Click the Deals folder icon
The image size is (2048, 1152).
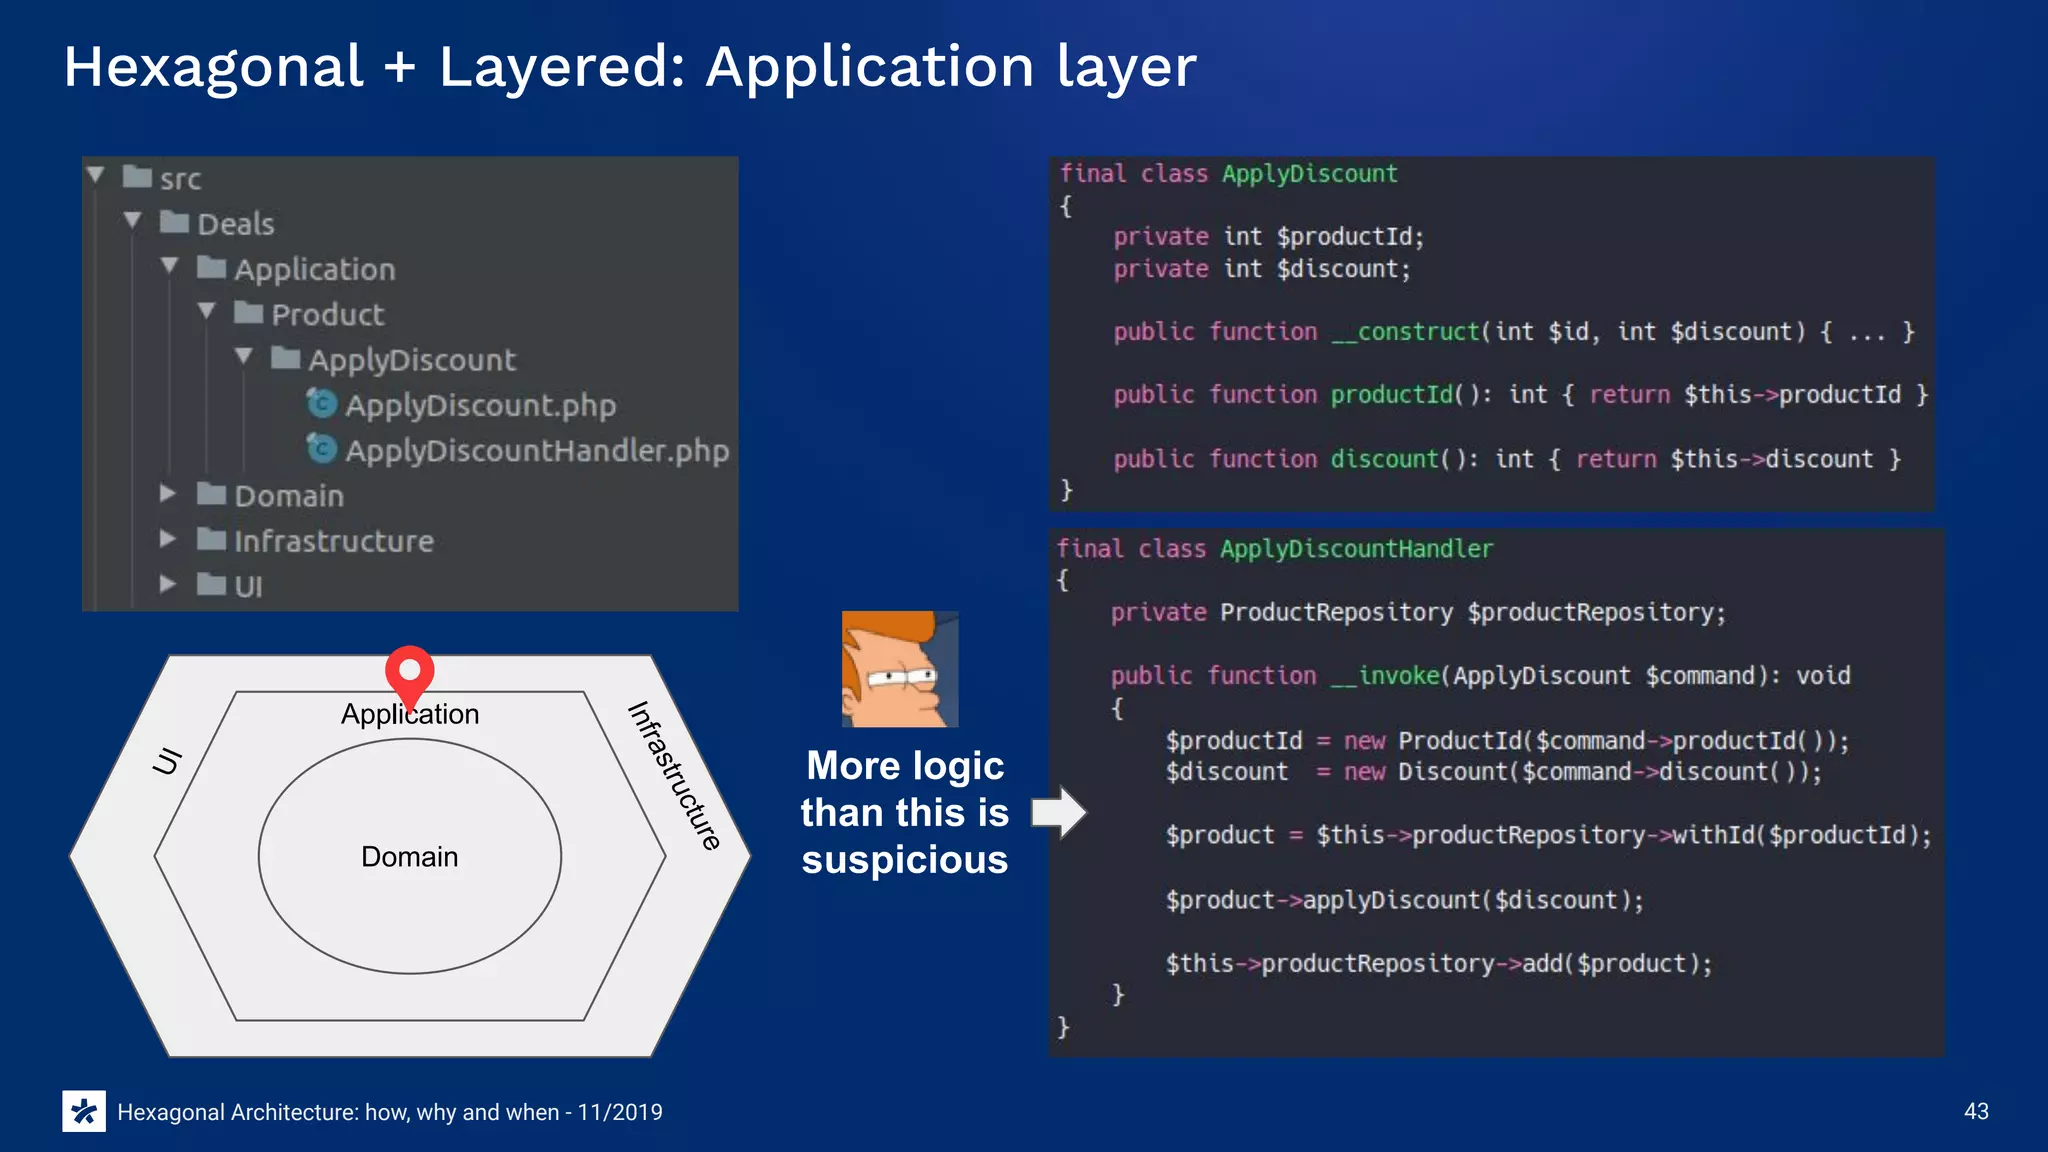click(x=174, y=222)
